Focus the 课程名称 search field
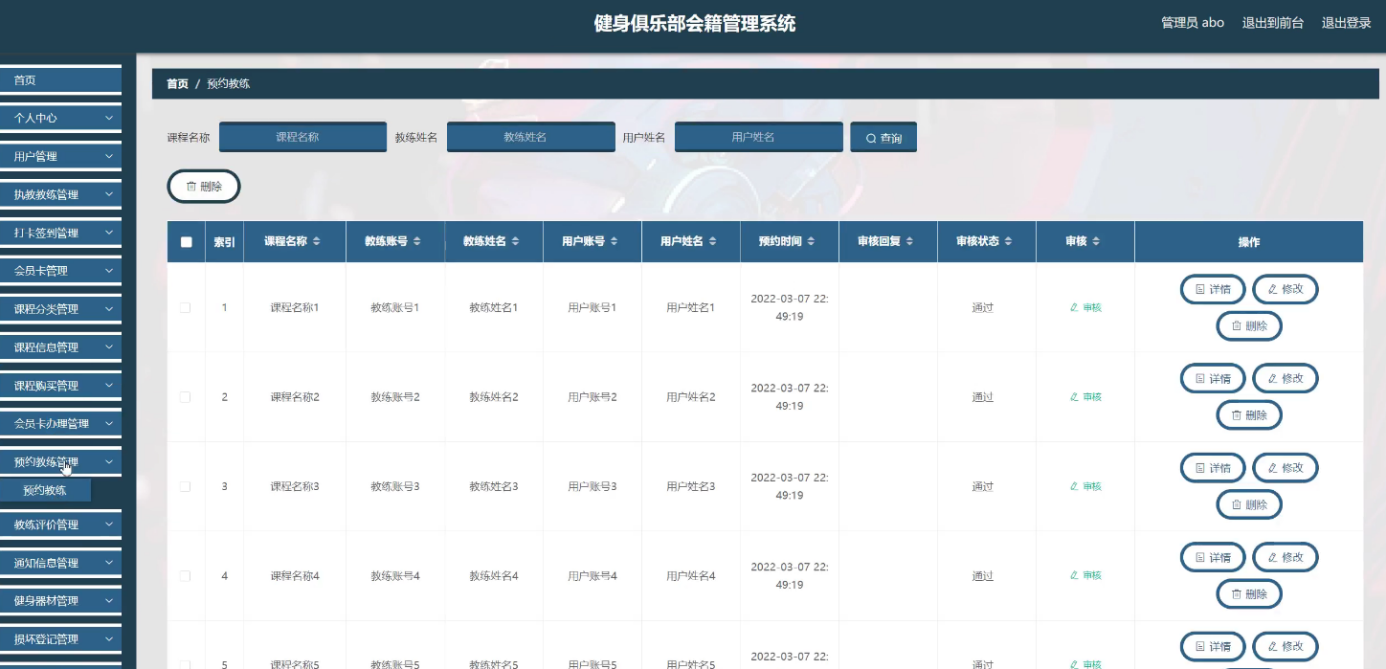This screenshot has width=1386, height=669. 303,137
